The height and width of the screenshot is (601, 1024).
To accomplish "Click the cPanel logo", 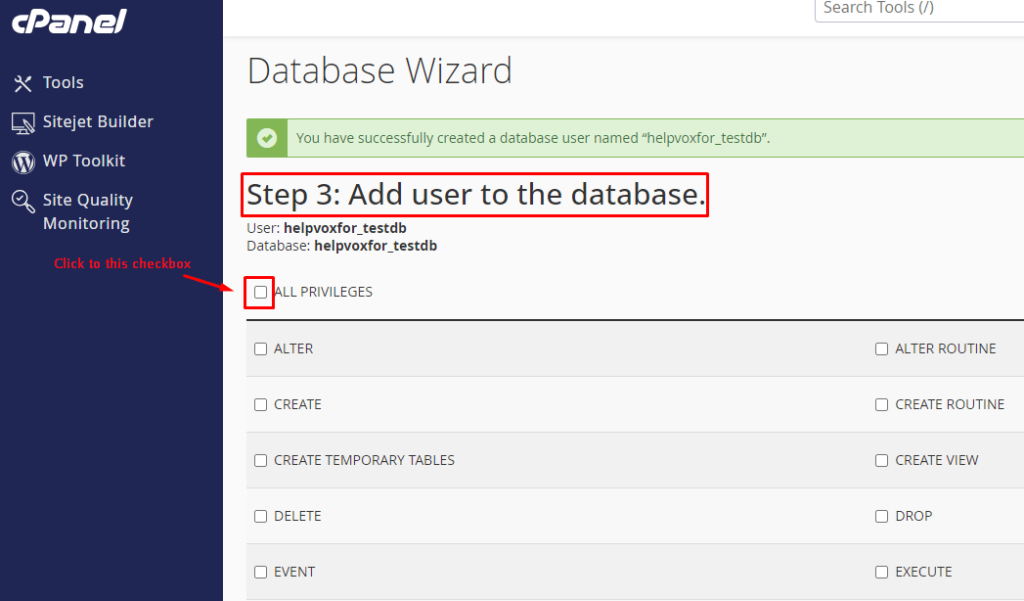I will pos(70,22).
